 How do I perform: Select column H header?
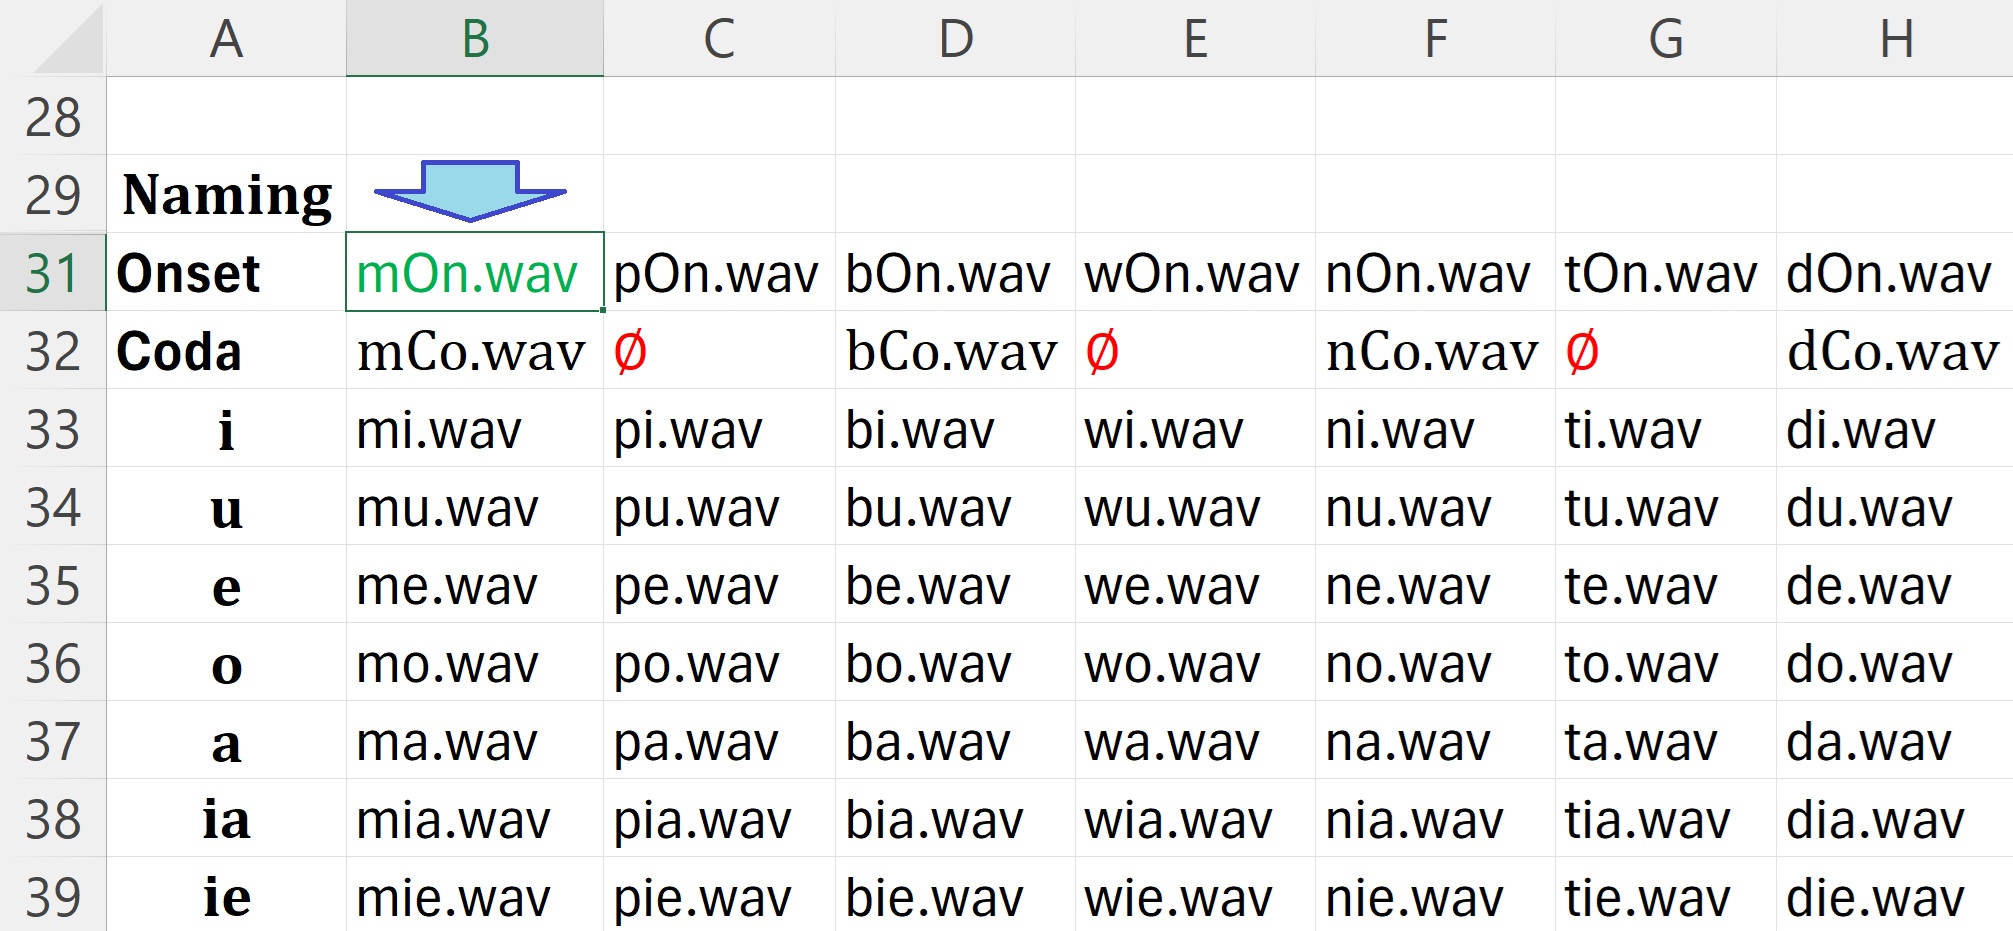click(1895, 39)
